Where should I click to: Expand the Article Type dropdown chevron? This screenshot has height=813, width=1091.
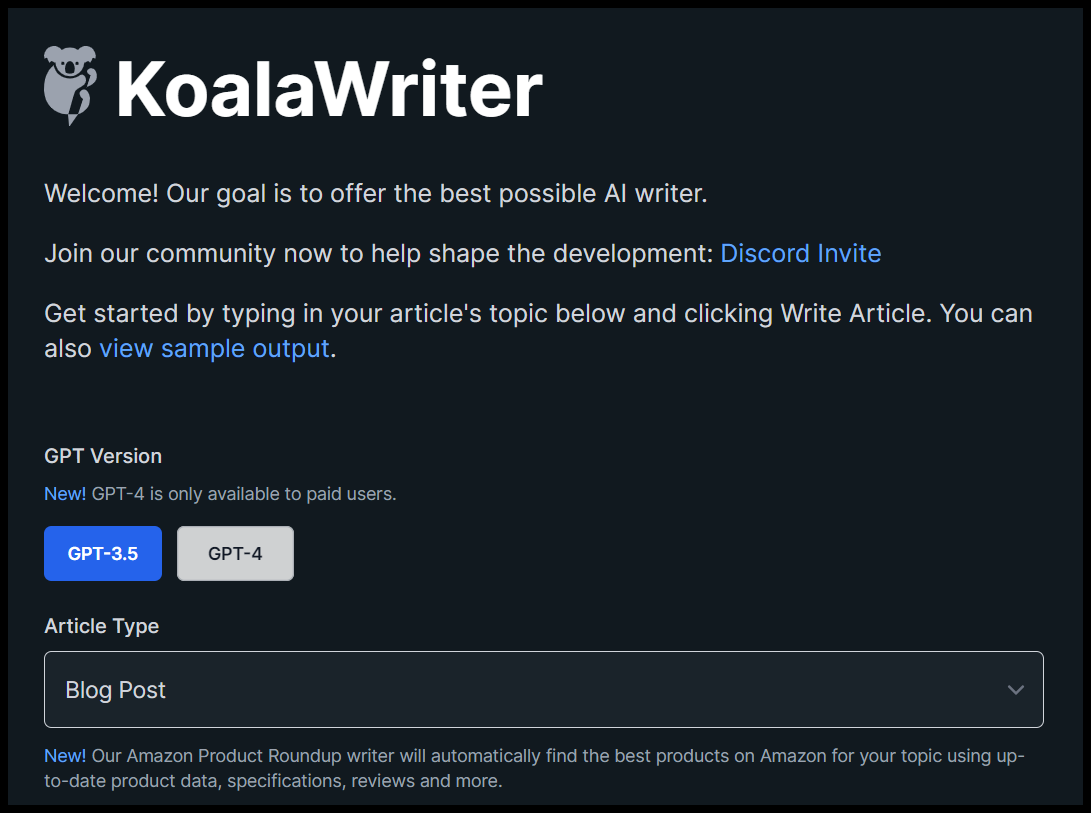coord(1016,690)
